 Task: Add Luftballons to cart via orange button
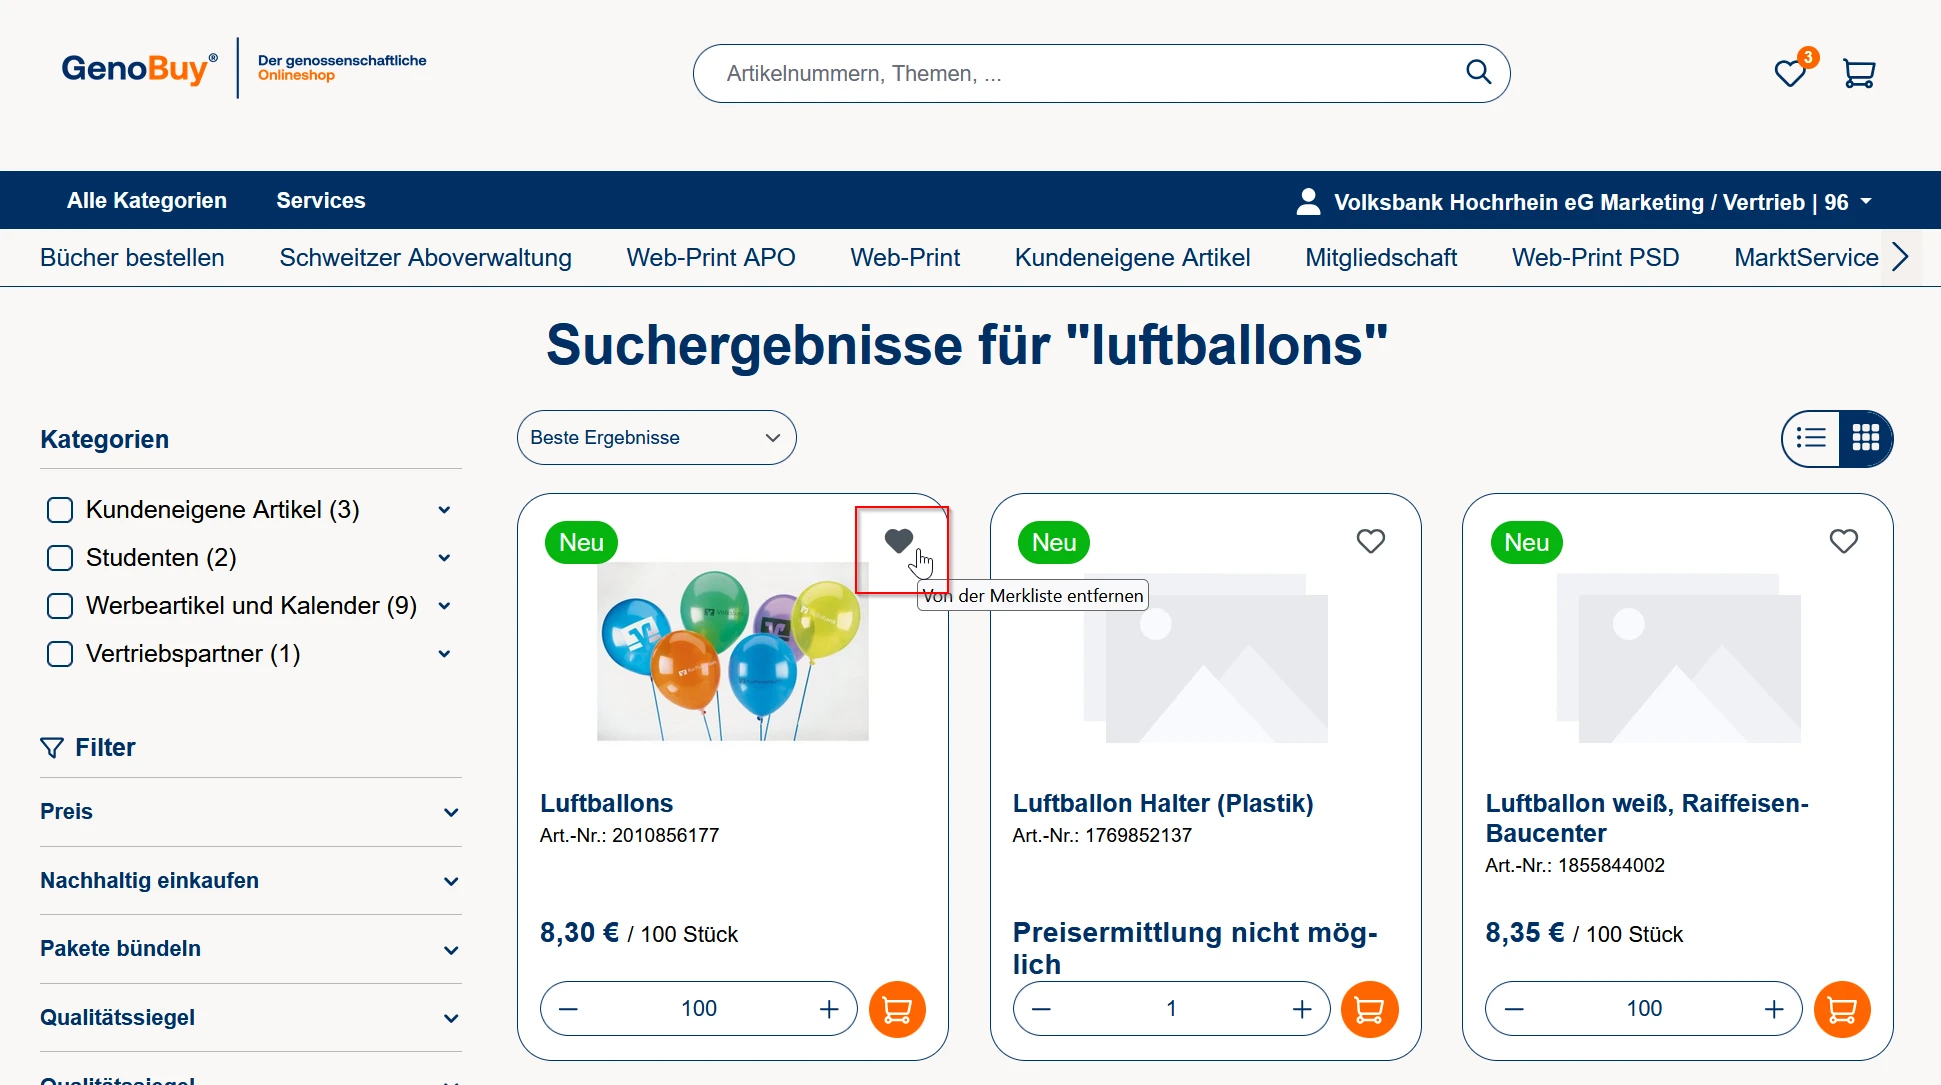(897, 1009)
